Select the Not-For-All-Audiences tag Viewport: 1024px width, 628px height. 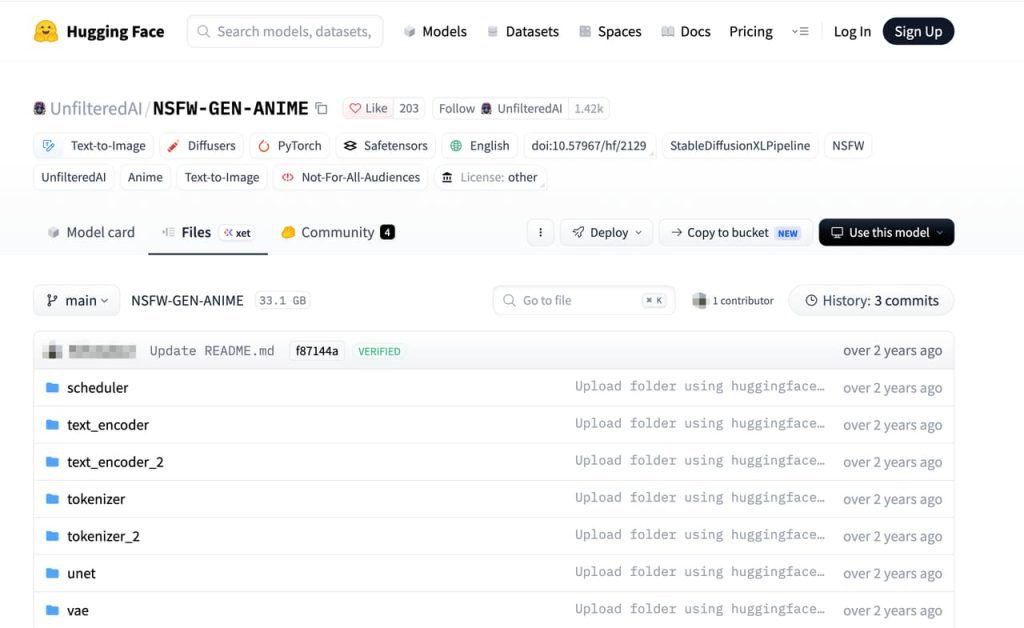coord(351,177)
